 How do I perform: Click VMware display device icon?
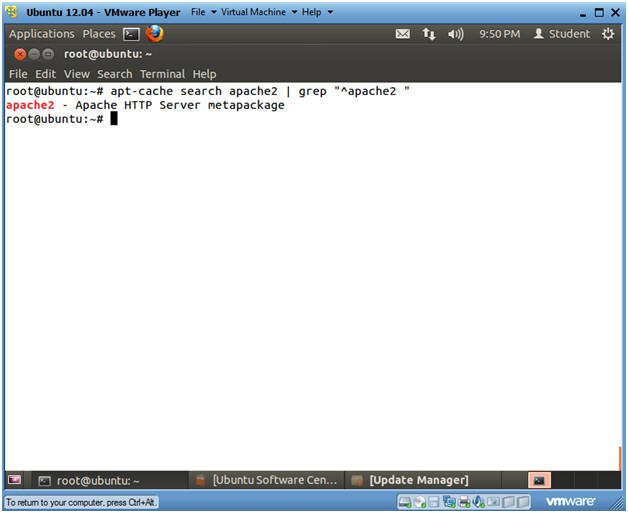click(493, 501)
